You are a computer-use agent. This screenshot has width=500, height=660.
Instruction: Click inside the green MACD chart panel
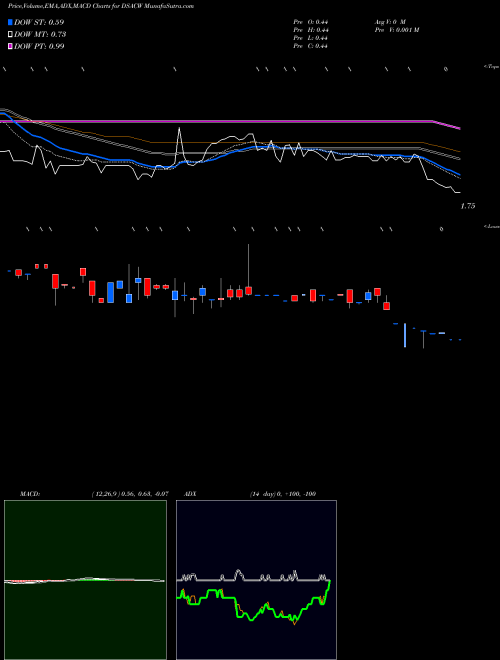pyautogui.click(x=85, y=580)
